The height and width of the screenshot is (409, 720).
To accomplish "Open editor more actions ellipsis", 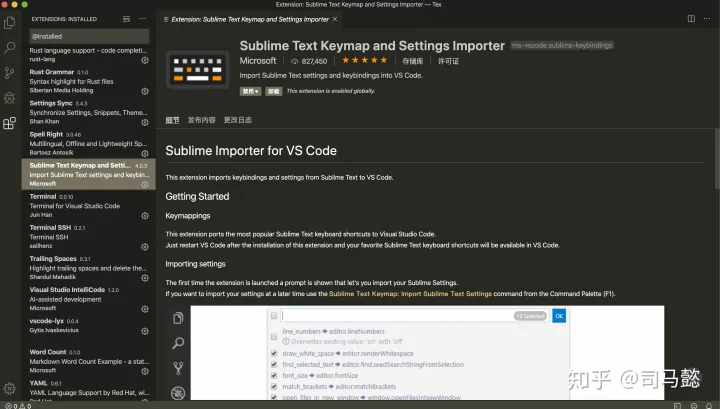I will click(707, 19).
